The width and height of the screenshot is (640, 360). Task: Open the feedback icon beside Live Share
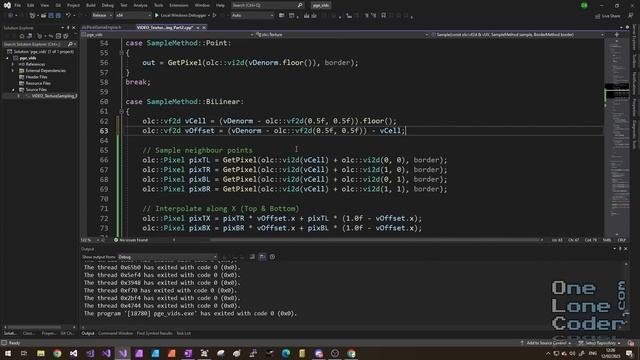coord(631,16)
